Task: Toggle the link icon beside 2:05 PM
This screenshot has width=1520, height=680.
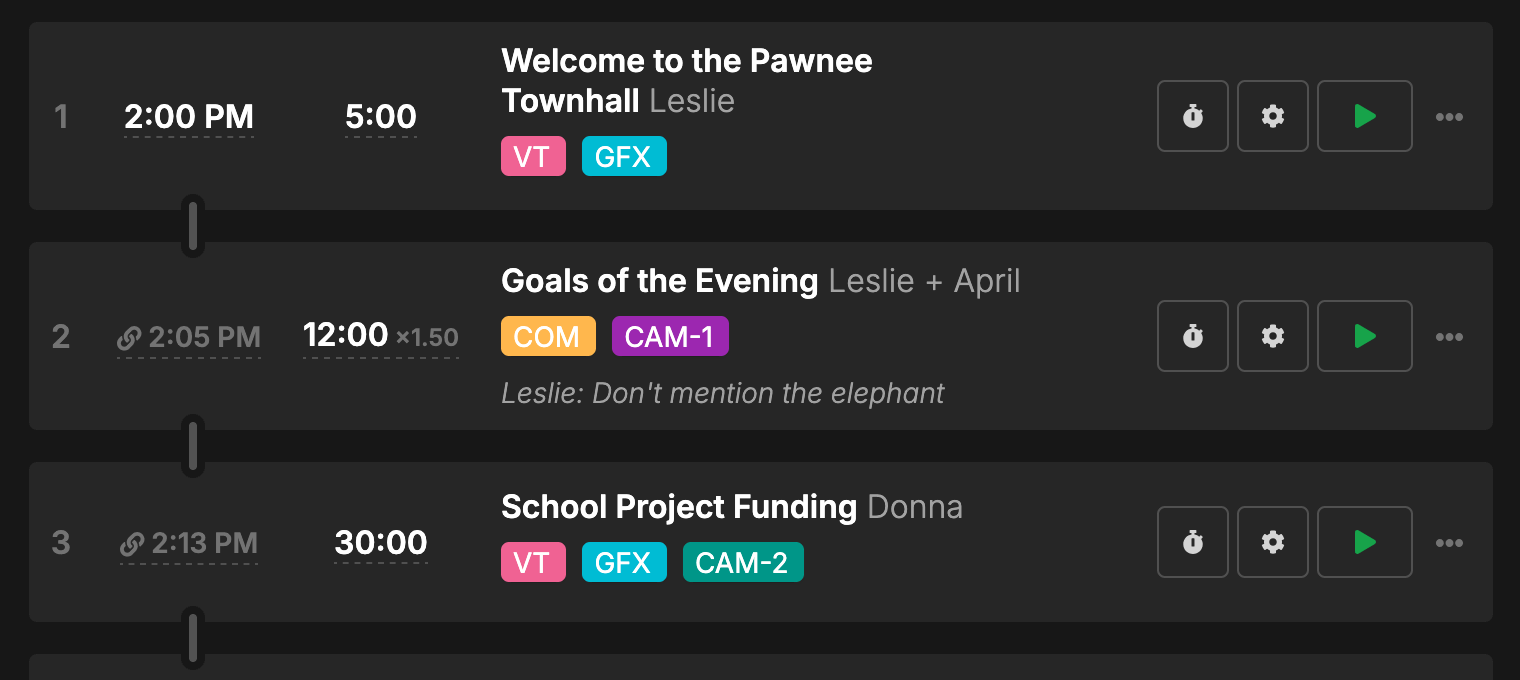Action: [129, 338]
